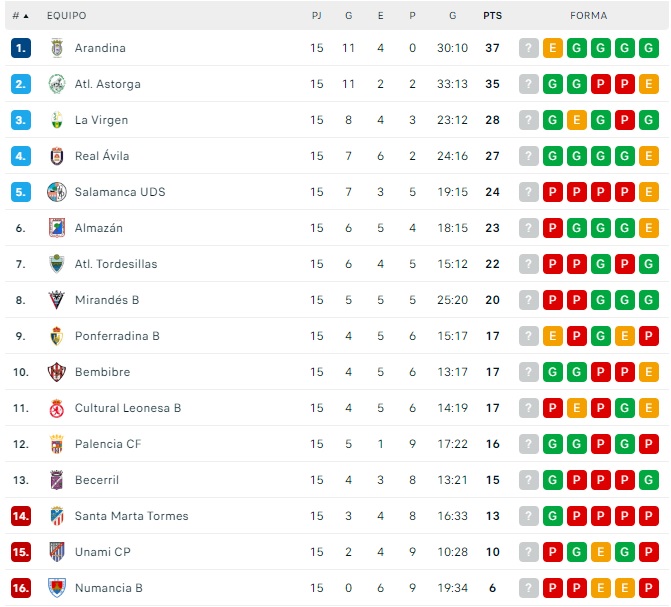The height and width of the screenshot is (607, 671).
Task: Click the FORMA column header
Action: pos(588,16)
